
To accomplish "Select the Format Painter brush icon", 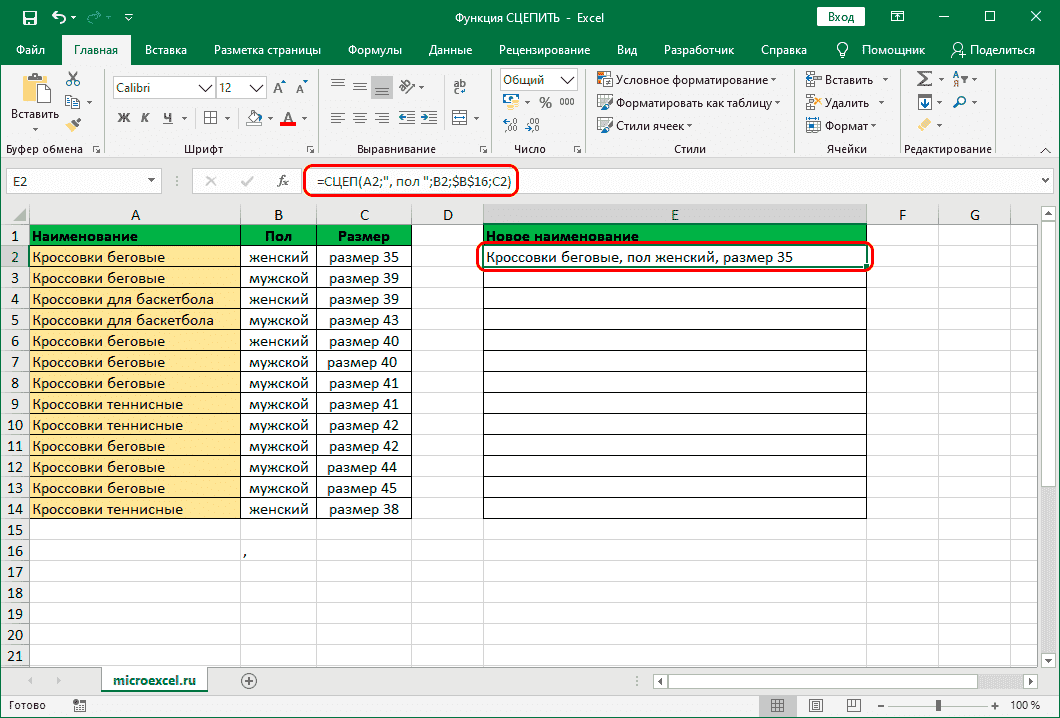I will 73,124.
